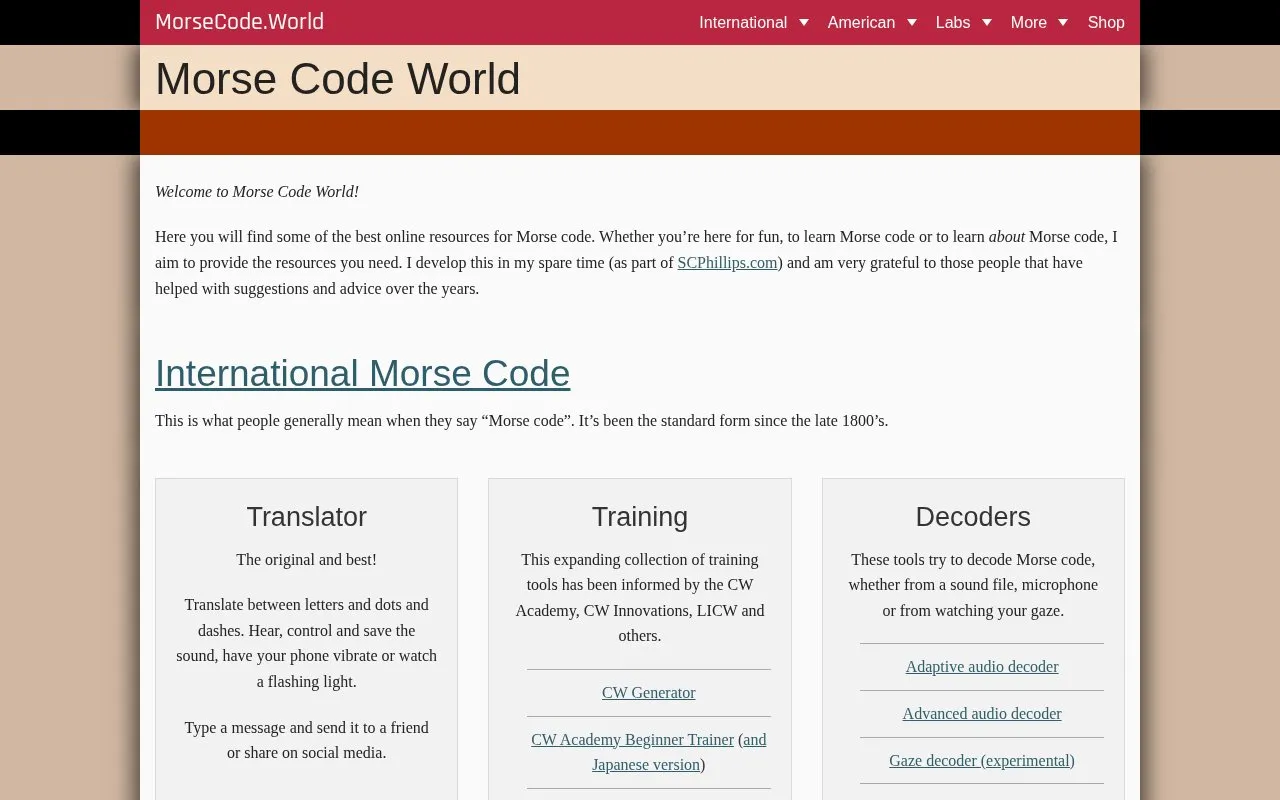Open the Adaptive audio decoder link
Image resolution: width=1280 pixels, height=800 pixels.
point(982,667)
